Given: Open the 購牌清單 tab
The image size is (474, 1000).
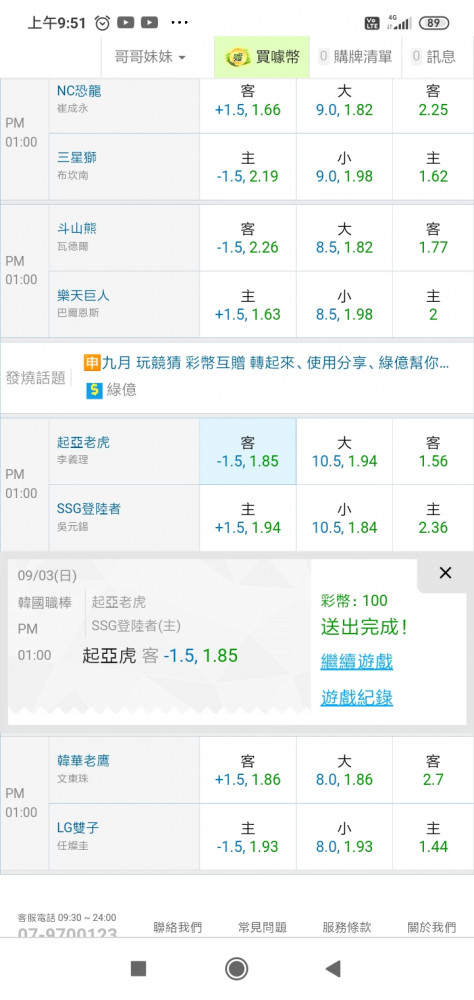Looking at the screenshot, I should (355, 57).
